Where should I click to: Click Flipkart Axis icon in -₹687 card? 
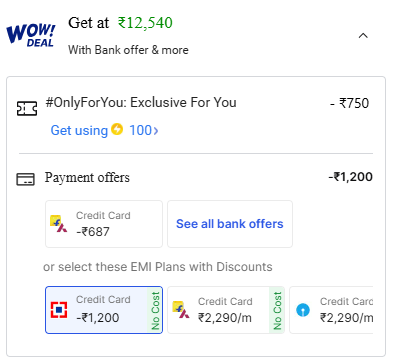pos(59,224)
